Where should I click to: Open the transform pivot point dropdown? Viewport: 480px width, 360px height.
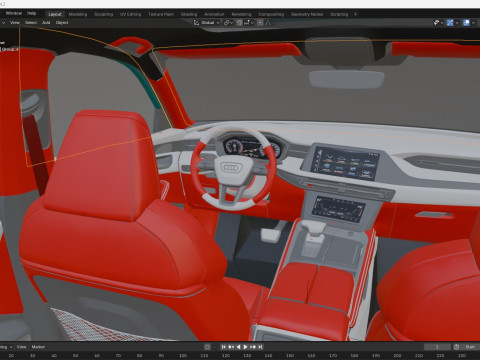[228, 23]
